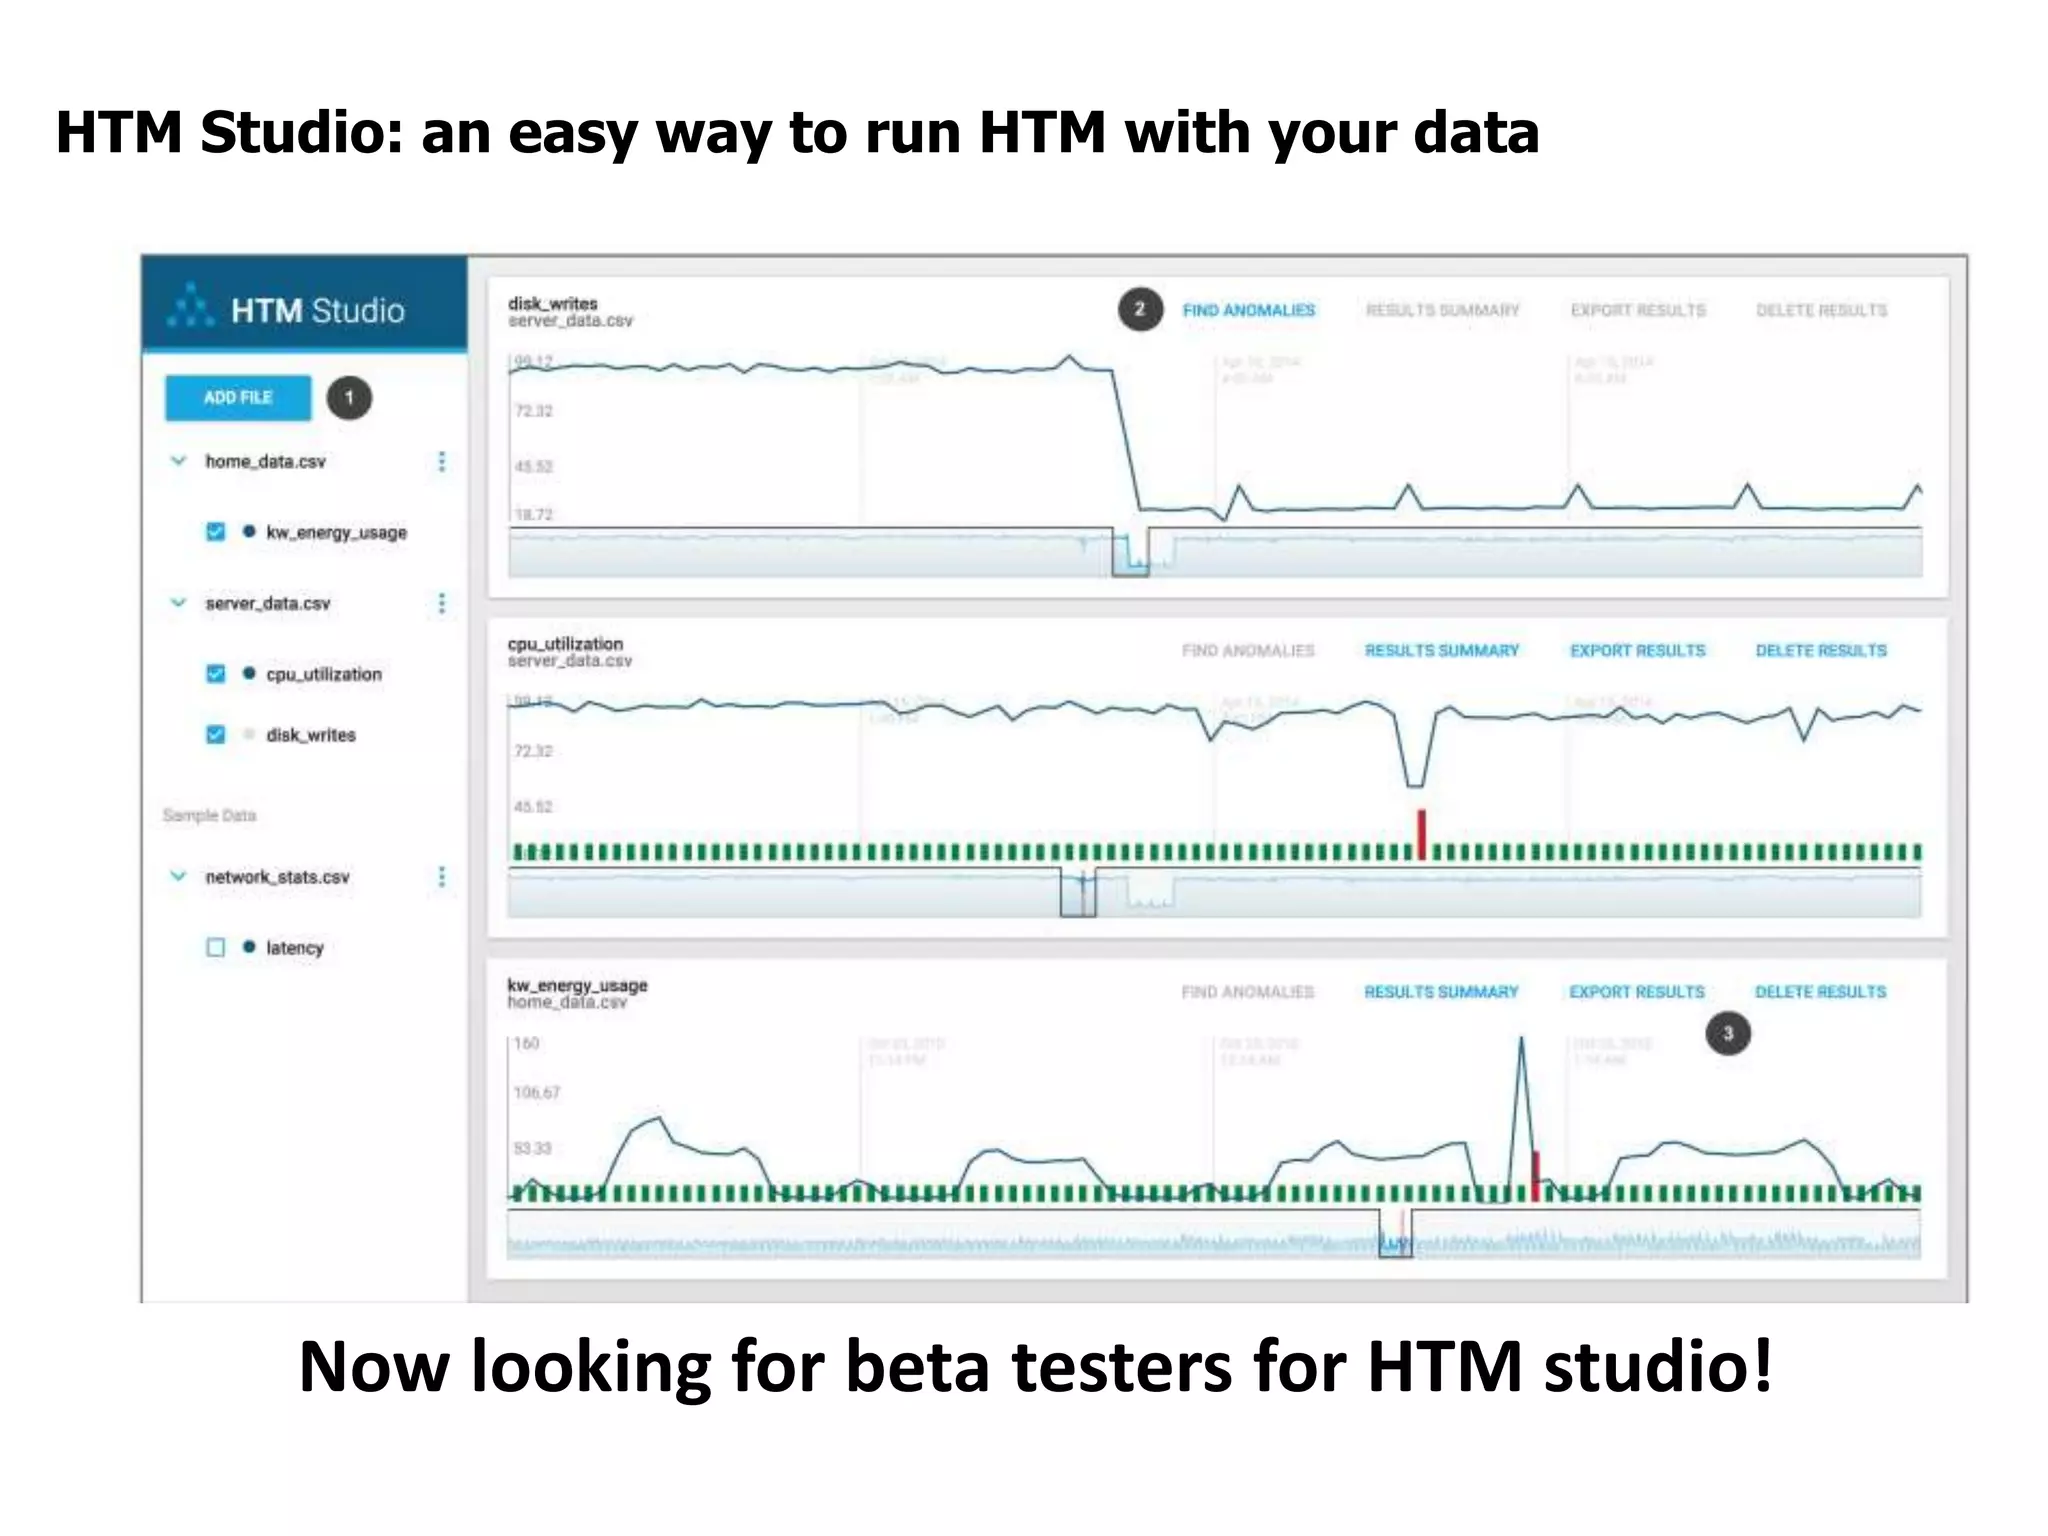2048x1536 pixels.
Task: Open options menu for home_data.csv
Action: pyautogui.click(x=442, y=461)
